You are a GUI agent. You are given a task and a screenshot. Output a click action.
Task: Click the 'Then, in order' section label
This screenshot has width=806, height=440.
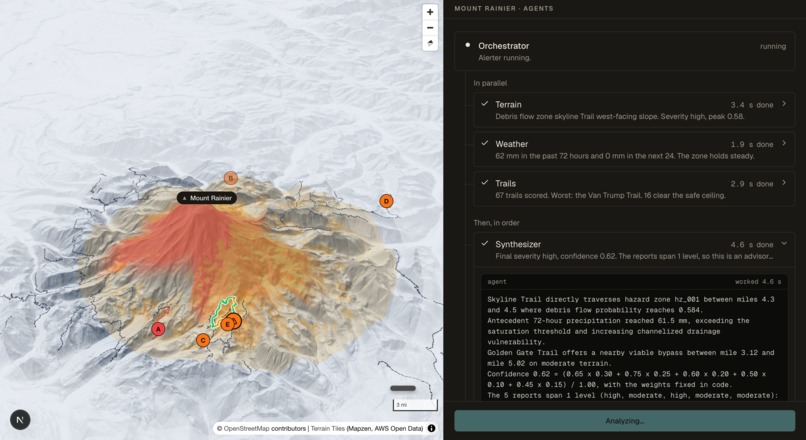496,223
